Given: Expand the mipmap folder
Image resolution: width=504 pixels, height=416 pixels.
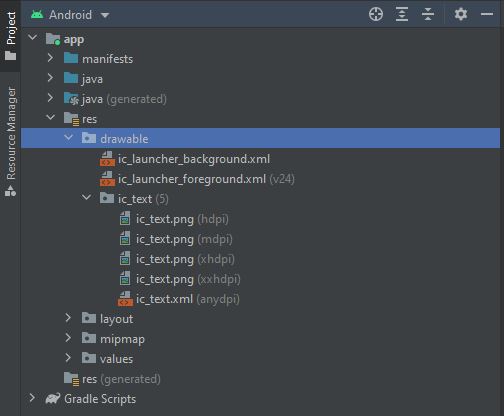Looking at the screenshot, I should (68, 338).
